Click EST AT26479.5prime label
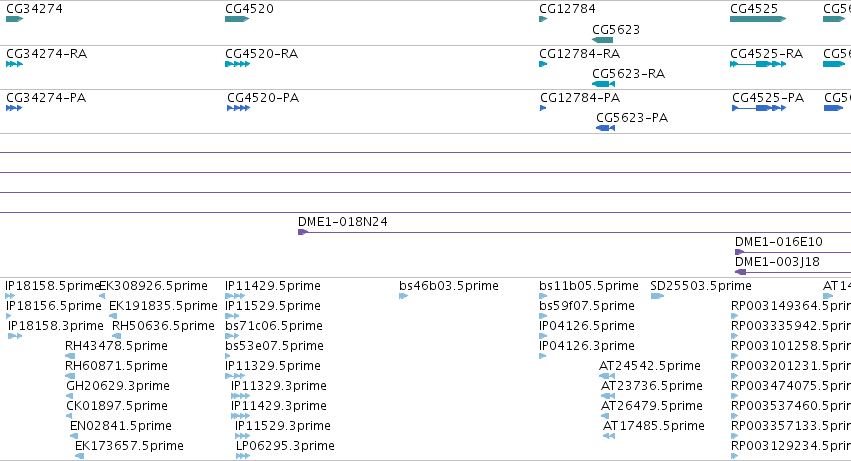 tap(652, 406)
